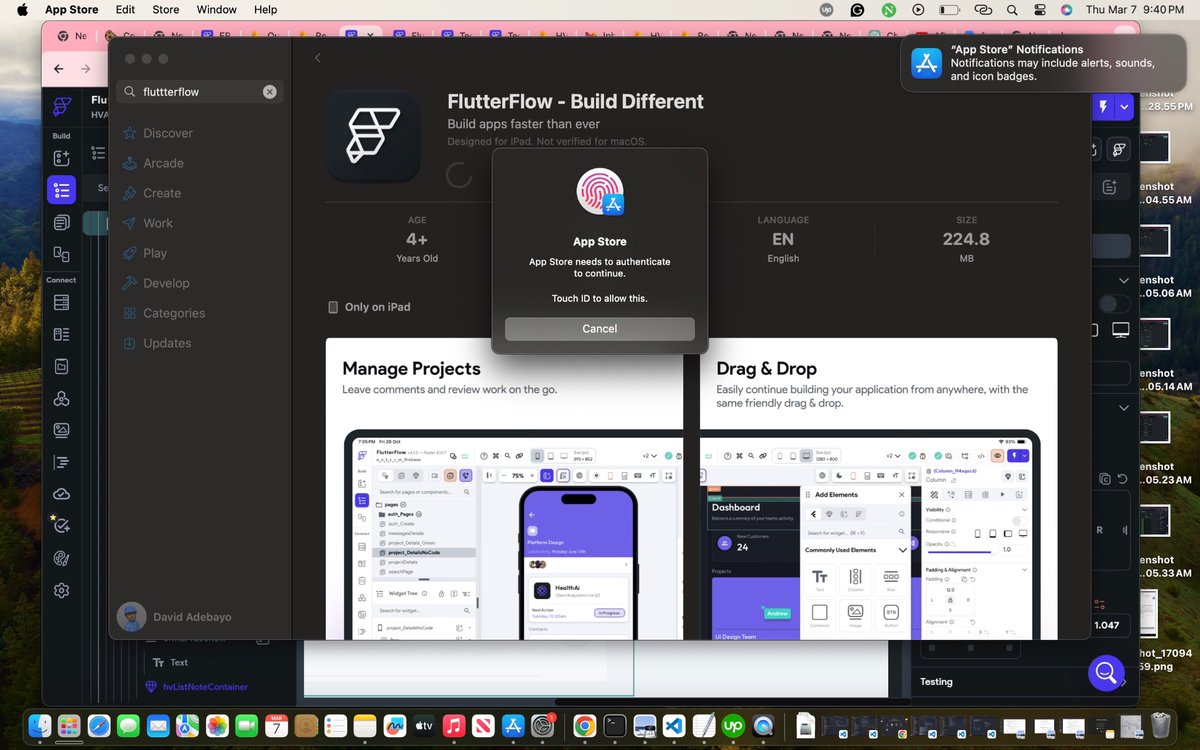Click the App Store Notifications banner
Screen dimensions: 1200x750
coord(1043,63)
